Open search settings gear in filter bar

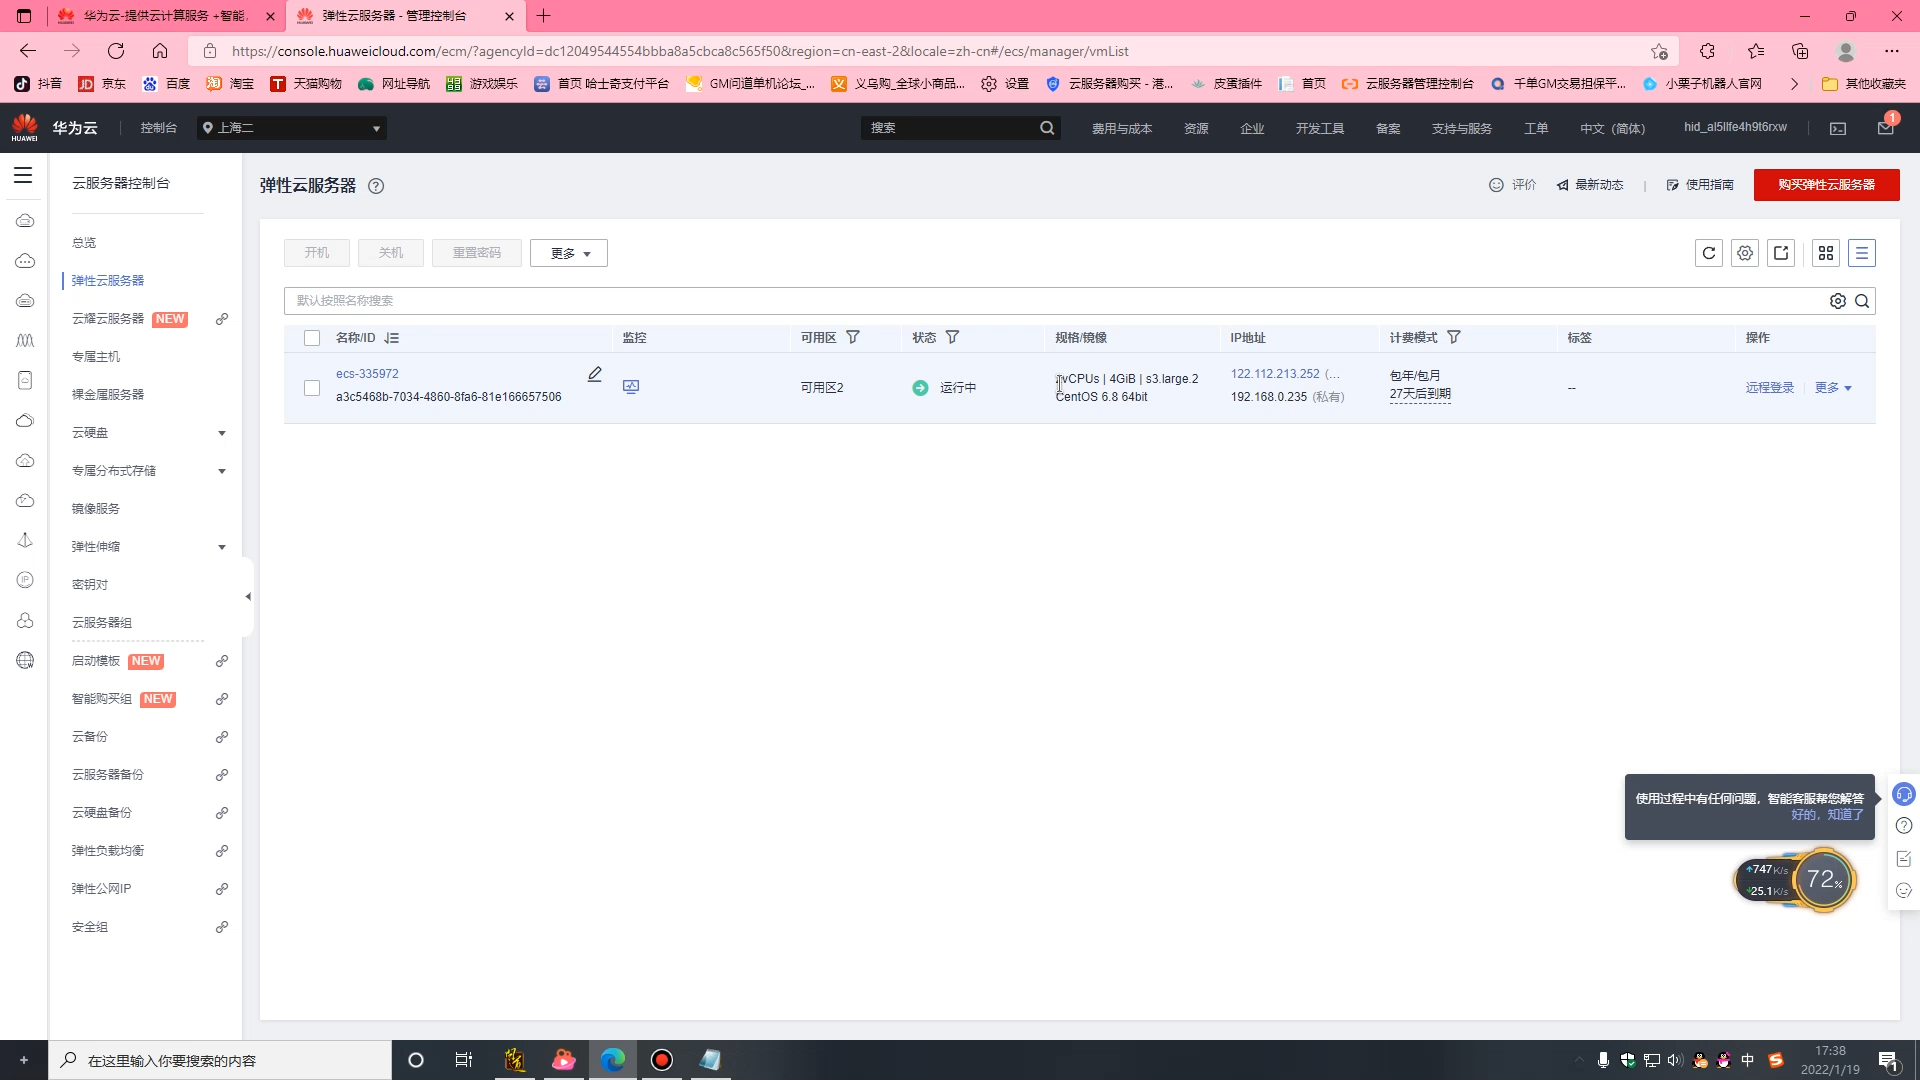pos(1838,301)
